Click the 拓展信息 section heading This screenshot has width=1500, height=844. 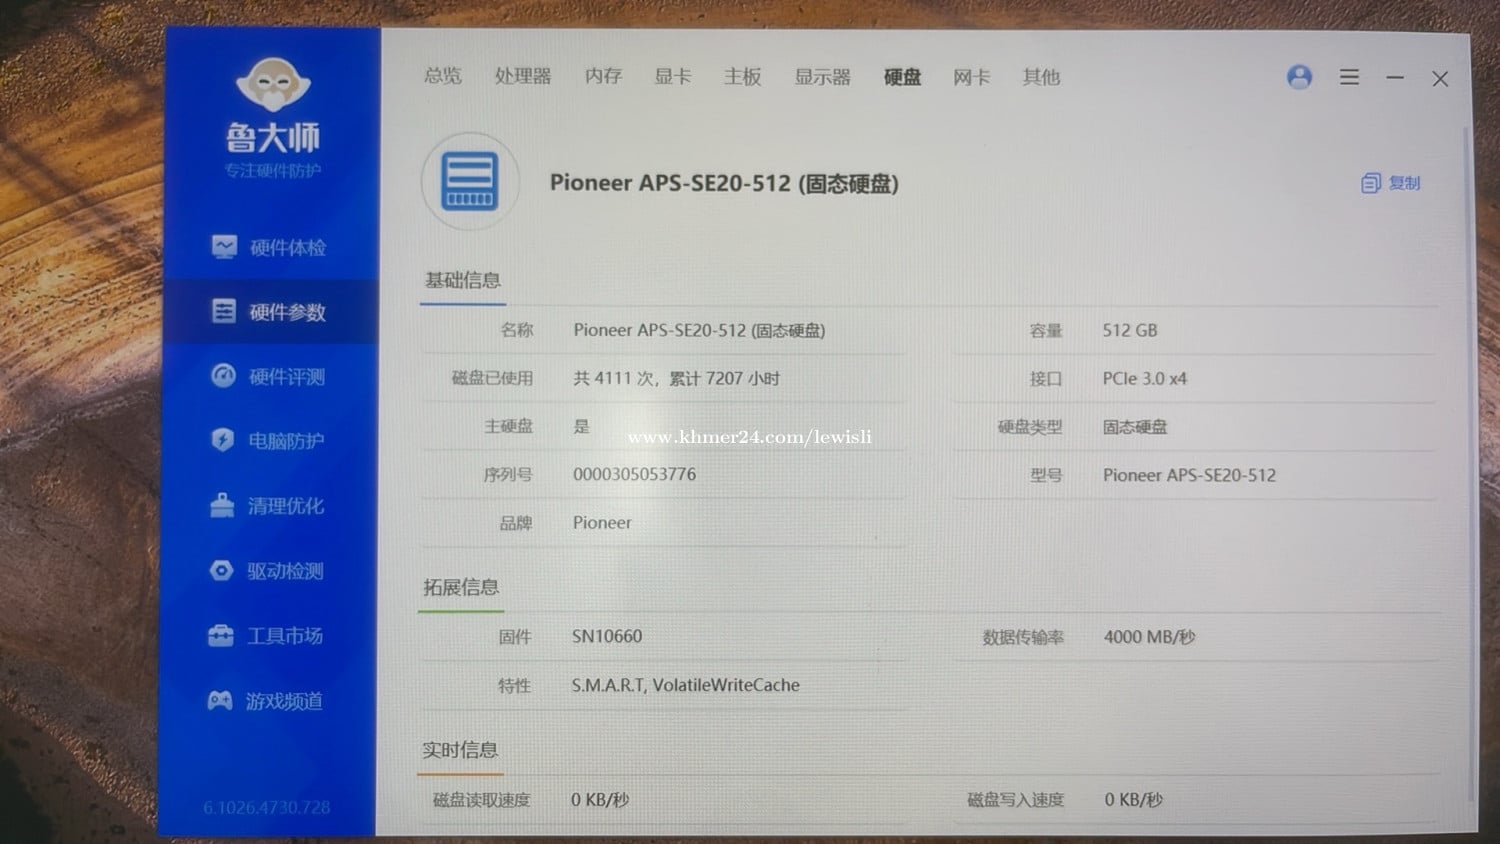coord(461,587)
